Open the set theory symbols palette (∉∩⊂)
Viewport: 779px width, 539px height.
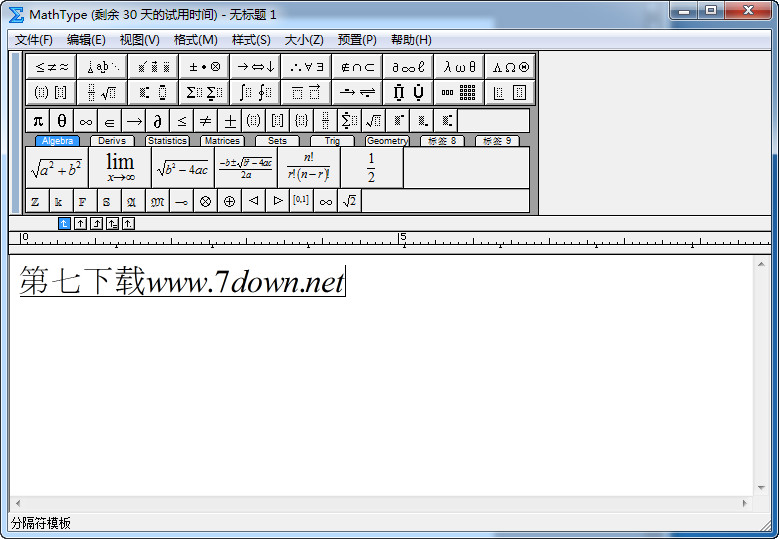pyautogui.click(x=358, y=67)
